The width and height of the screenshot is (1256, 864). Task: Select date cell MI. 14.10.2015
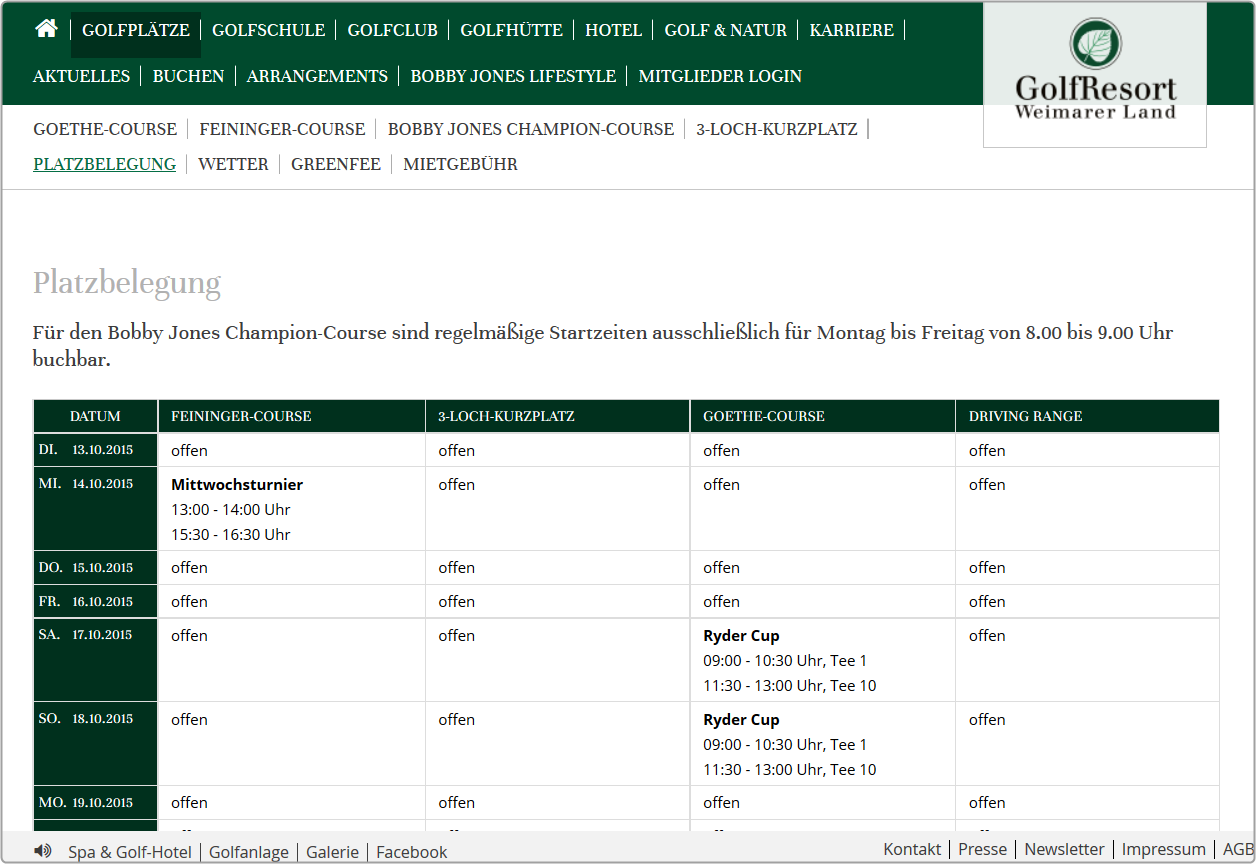click(95, 509)
